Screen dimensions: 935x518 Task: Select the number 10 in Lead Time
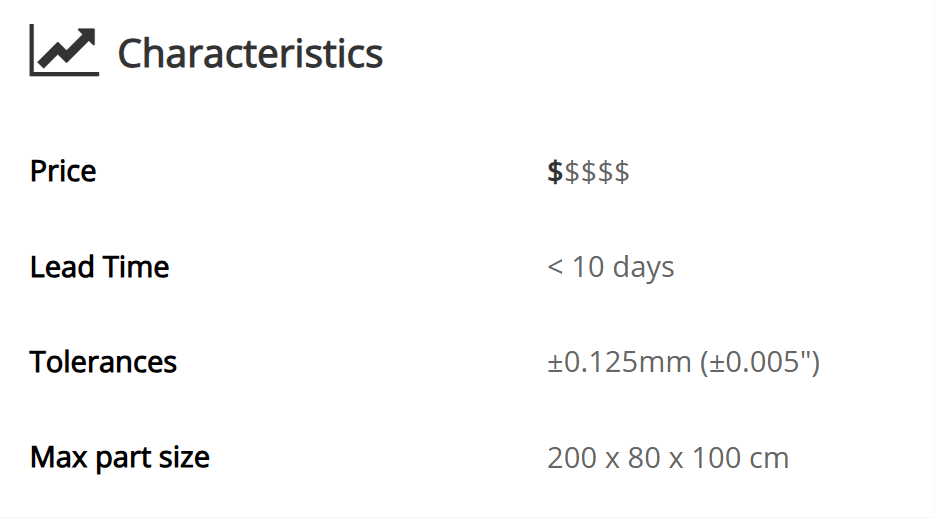click(587, 267)
